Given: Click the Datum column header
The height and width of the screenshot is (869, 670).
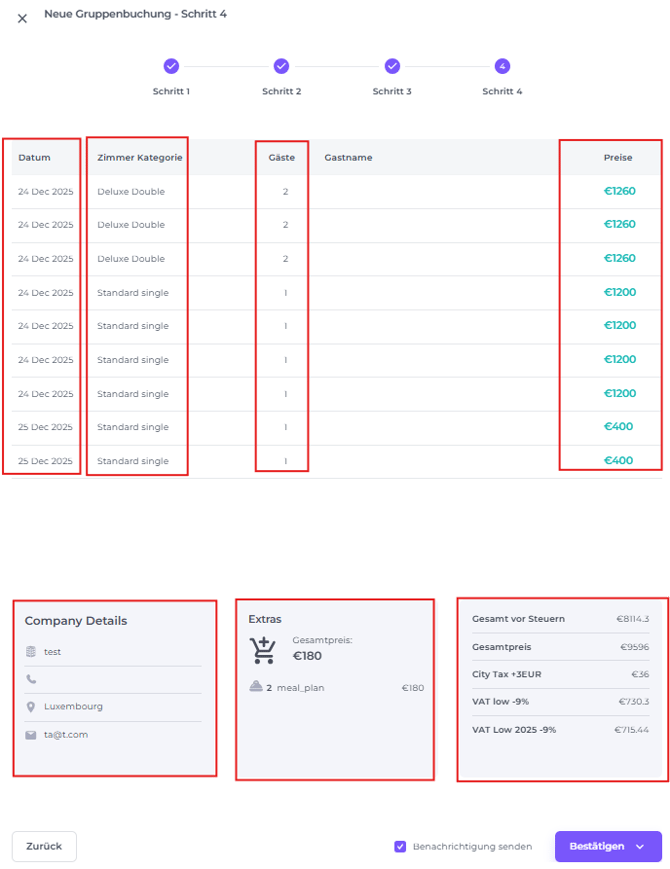Looking at the screenshot, I should [x=34, y=158].
